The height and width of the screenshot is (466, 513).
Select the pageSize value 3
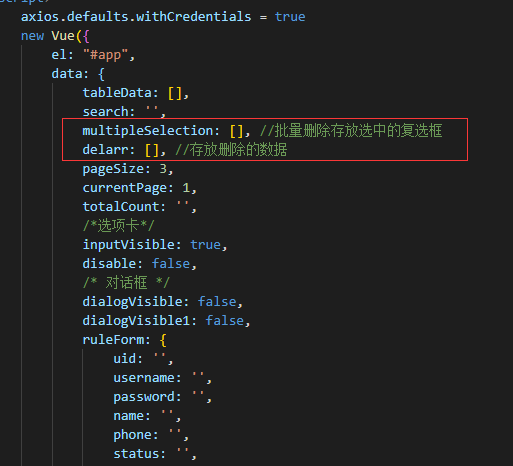(x=163, y=169)
